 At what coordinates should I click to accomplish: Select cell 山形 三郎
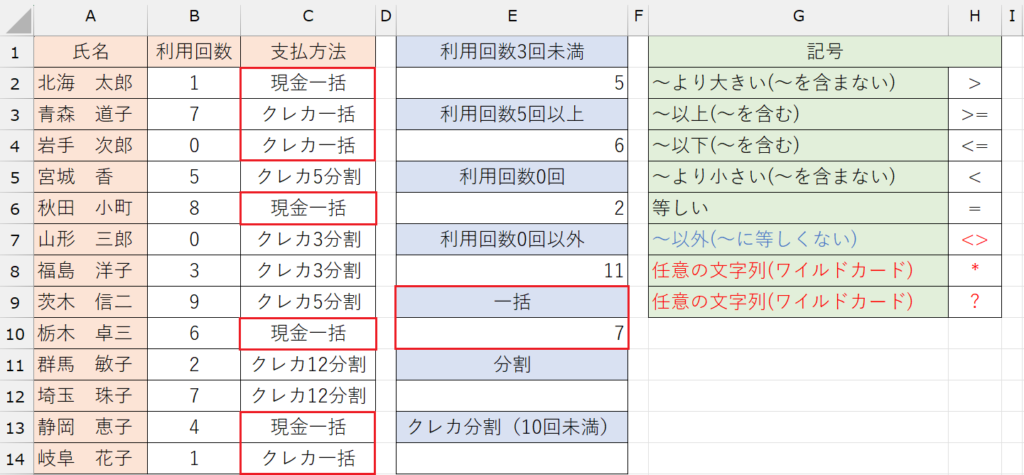coord(91,239)
